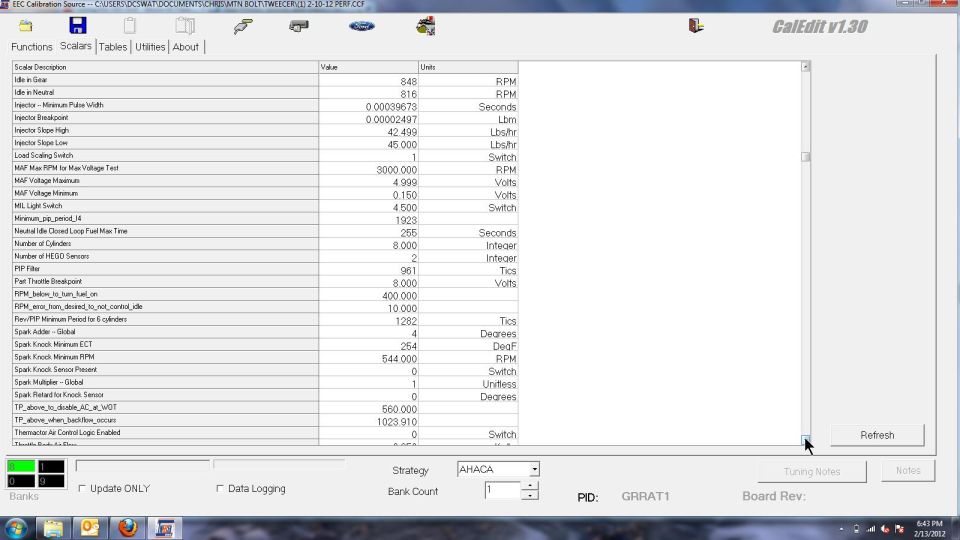This screenshot has width=960, height=540.
Task: Select MAF Voltage Minimum value 0.150
Action: (369, 195)
